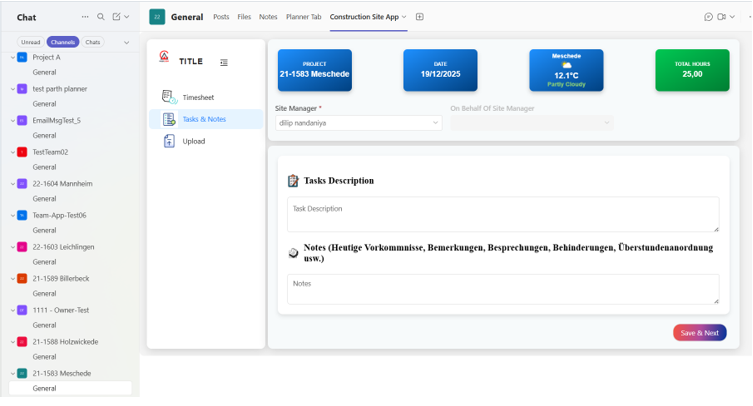Image resolution: width=753 pixels, height=406 pixels.
Task: Open the Site Manager dropdown
Action: (358, 123)
